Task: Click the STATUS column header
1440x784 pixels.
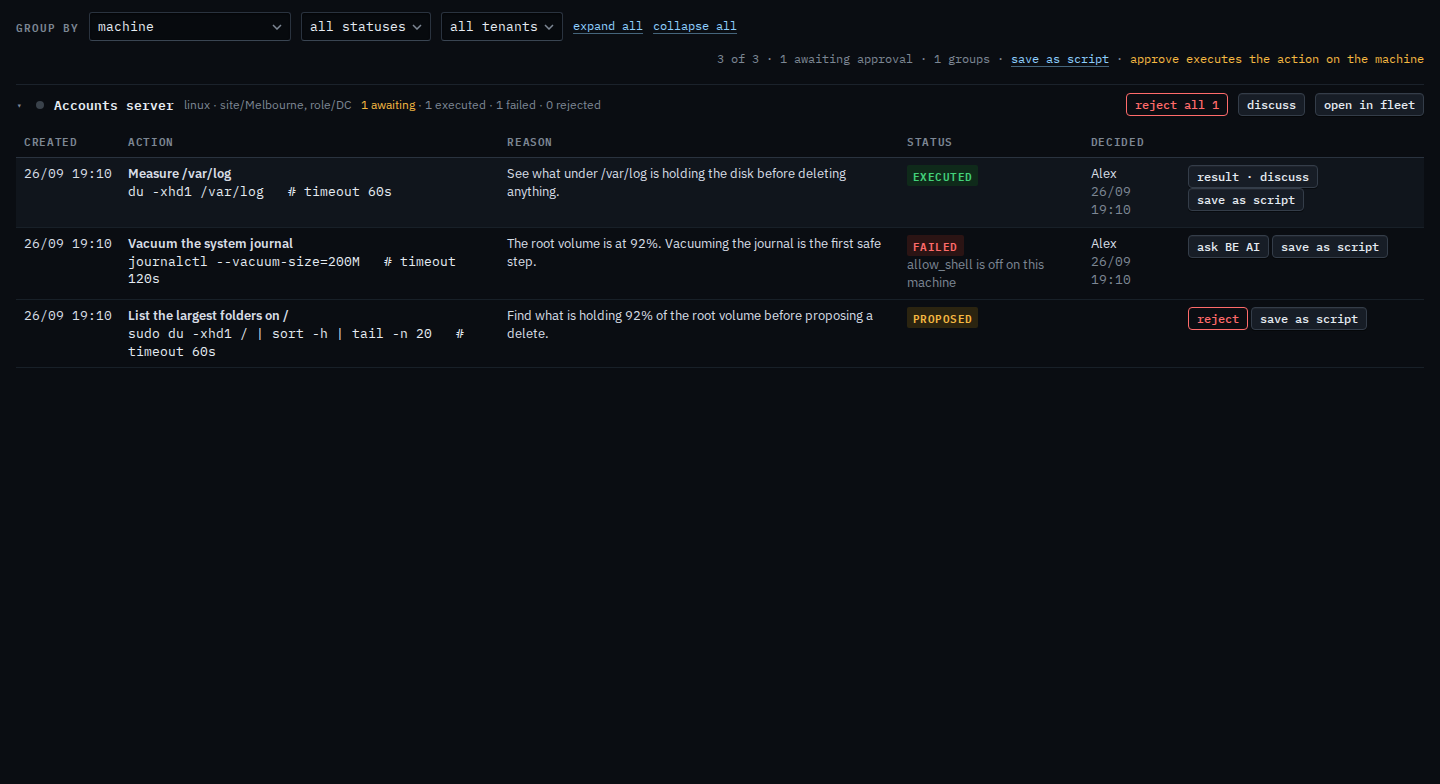Action: pos(930,142)
